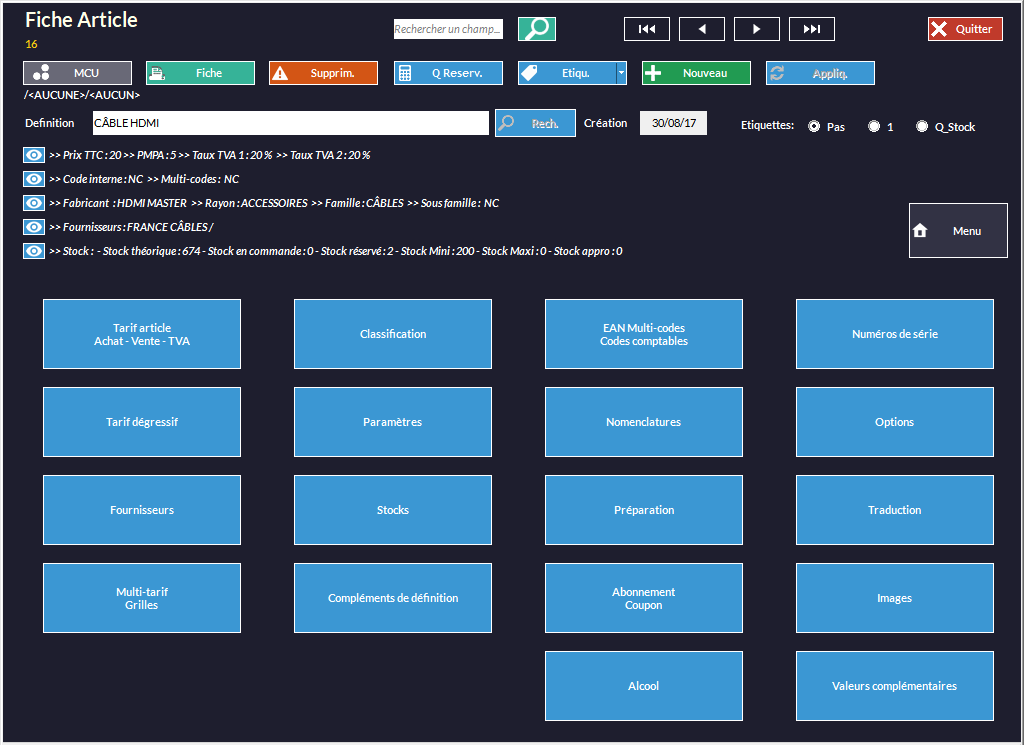The width and height of the screenshot is (1024, 745).
Task: Click the Definition field containing CÂBLE HDMI
Action: tap(290, 123)
